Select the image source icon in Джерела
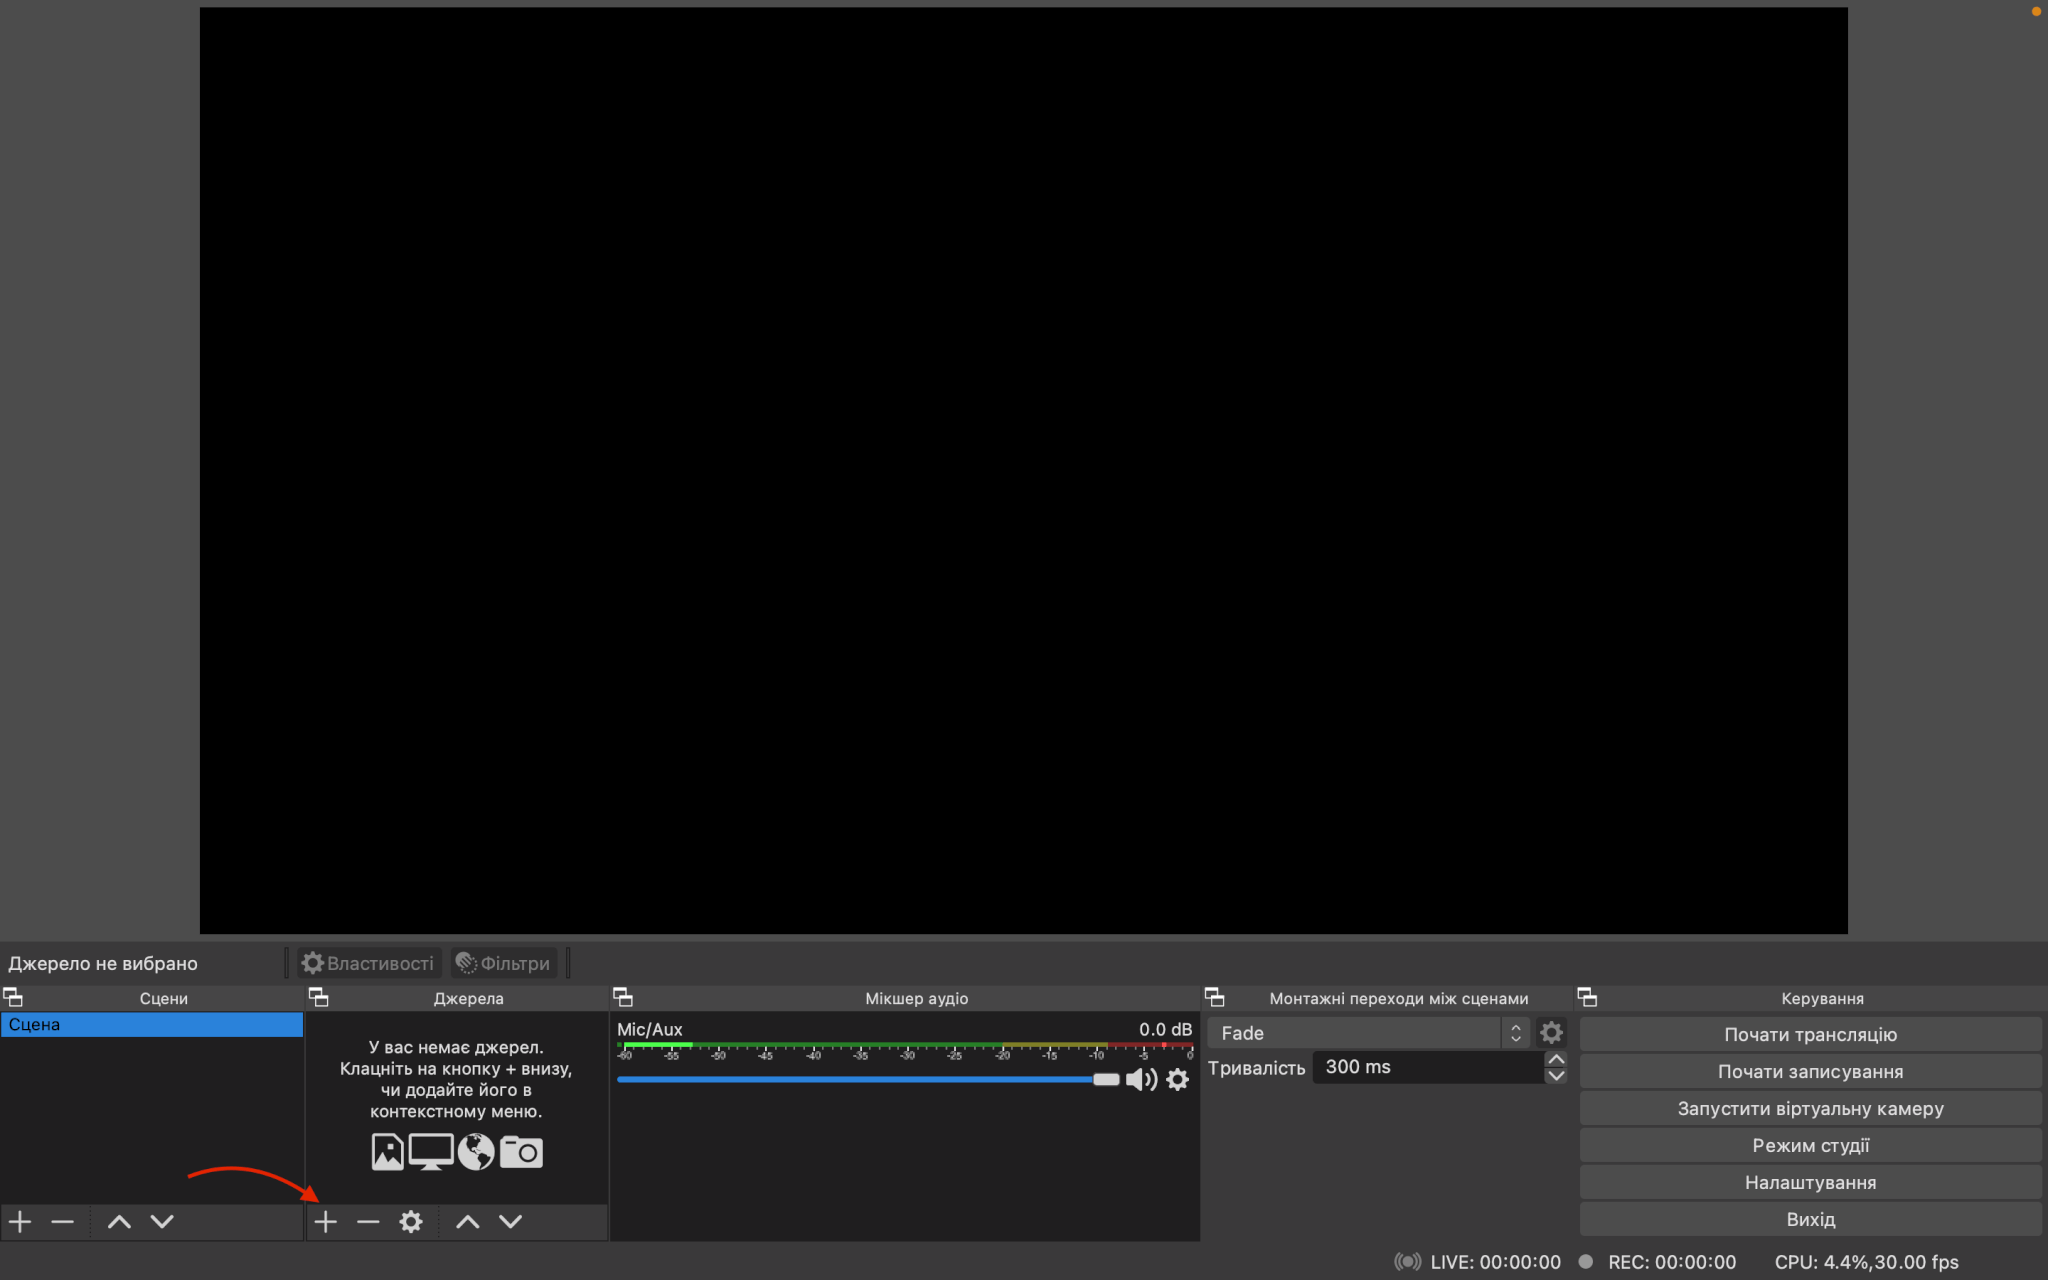Screen dimensions: 2048x1280 tap(387, 1151)
